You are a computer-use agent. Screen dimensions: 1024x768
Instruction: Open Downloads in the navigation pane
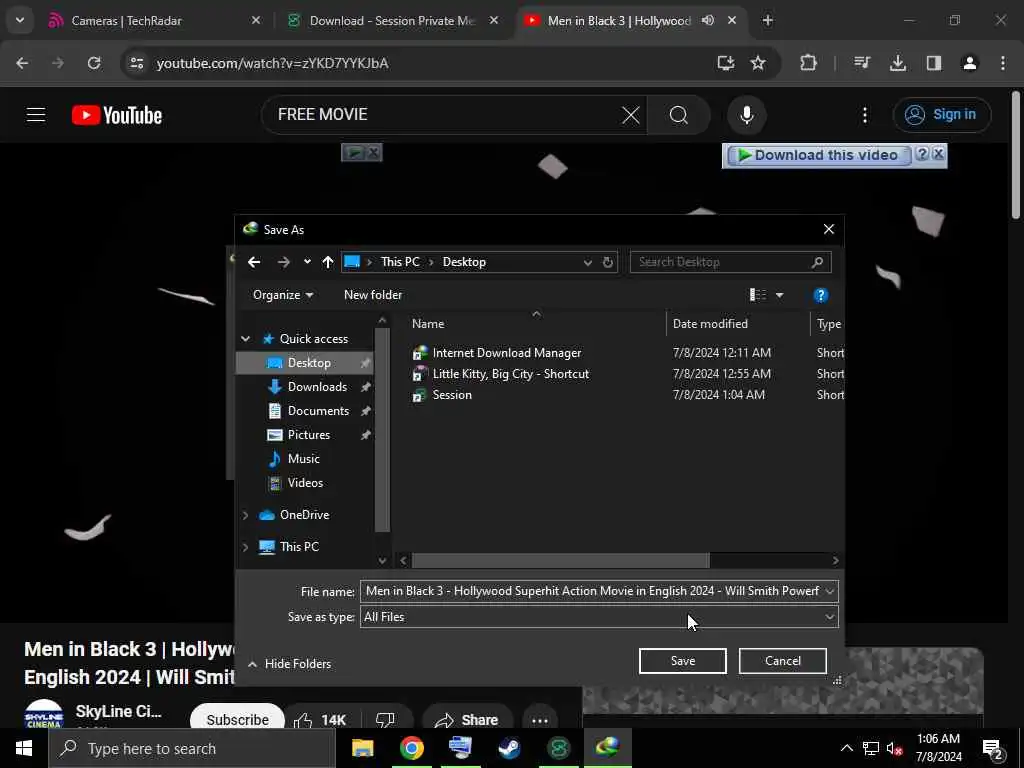click(317, 387)
